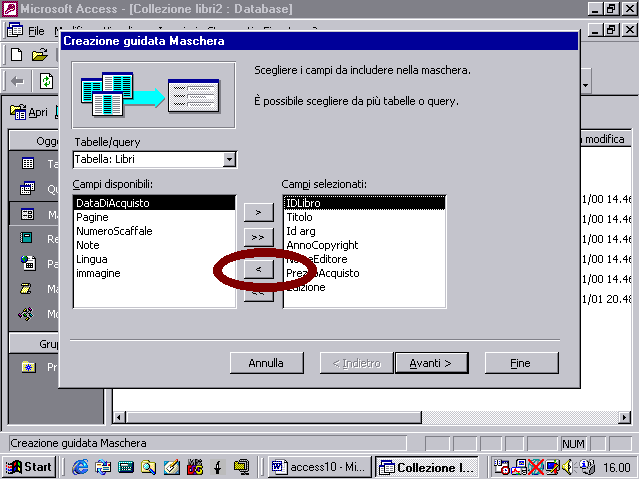Click the Avanti > button

coord(431,363)
